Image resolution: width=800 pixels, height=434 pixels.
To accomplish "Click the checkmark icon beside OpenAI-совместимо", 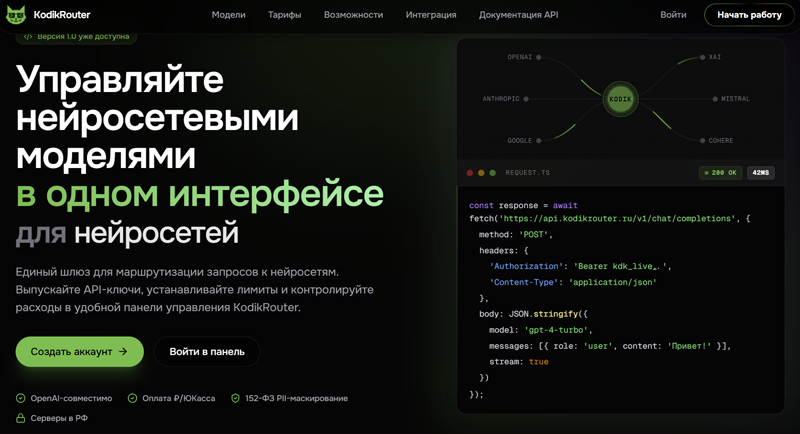I will [x=20, y=398].
